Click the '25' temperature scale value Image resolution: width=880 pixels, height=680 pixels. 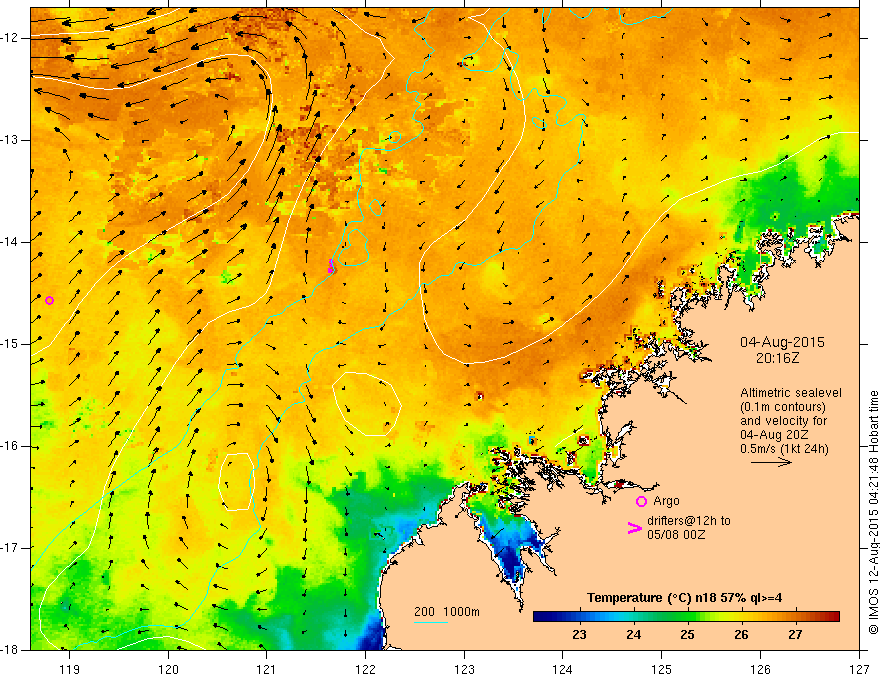coord(688,635)
